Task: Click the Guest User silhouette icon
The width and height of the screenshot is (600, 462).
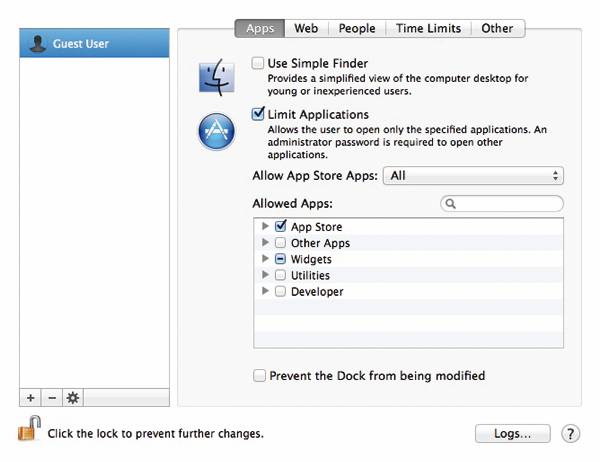Action: tap(39, 44)
